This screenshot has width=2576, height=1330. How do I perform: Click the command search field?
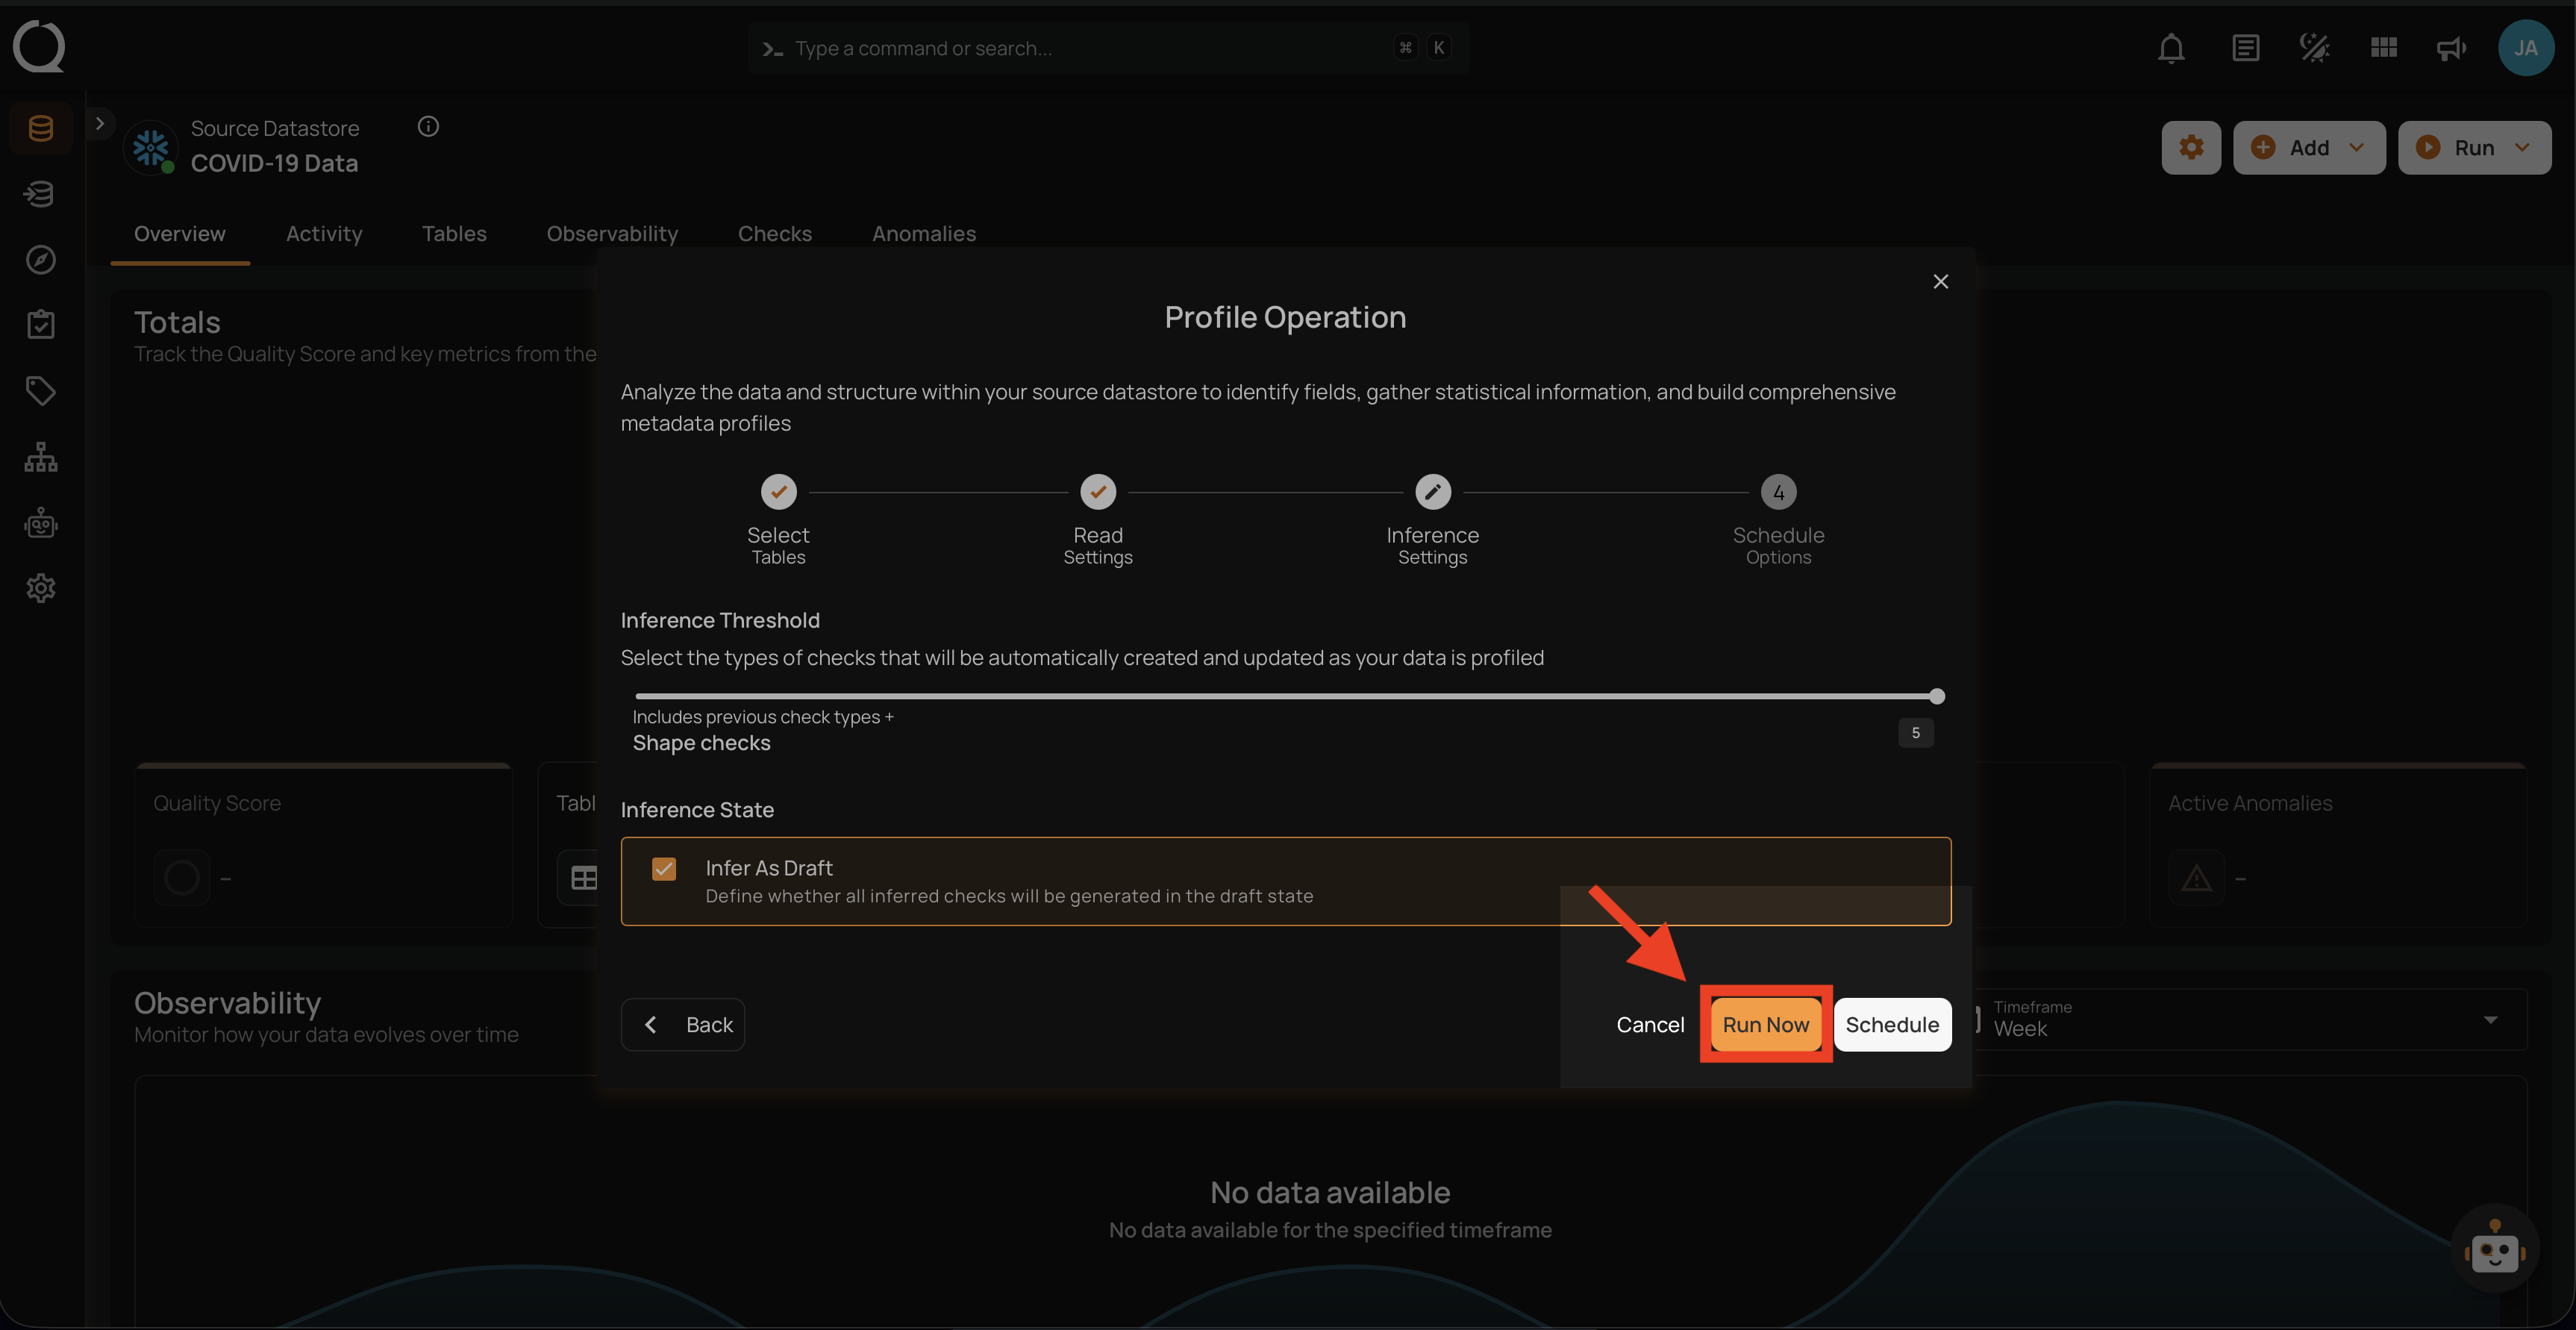pos(1100,47)
